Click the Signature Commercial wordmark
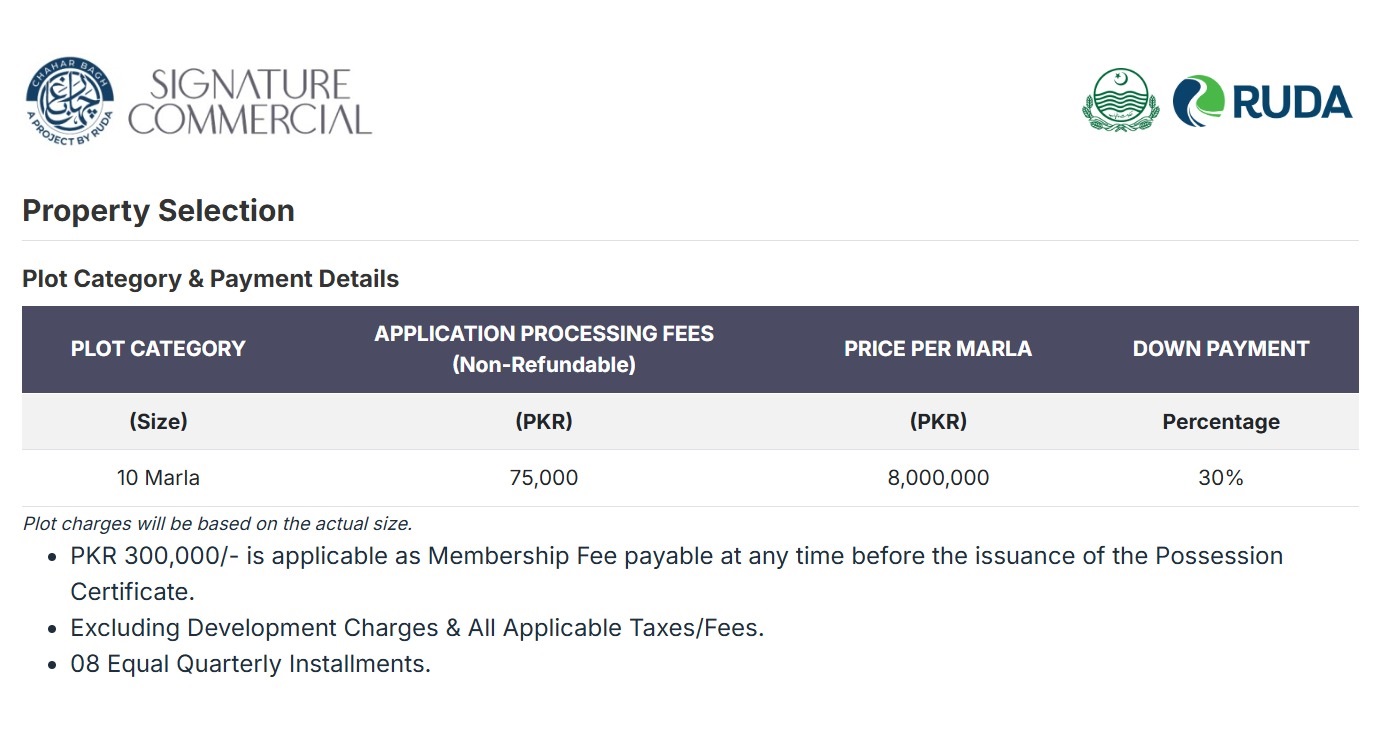 point(250,102)
